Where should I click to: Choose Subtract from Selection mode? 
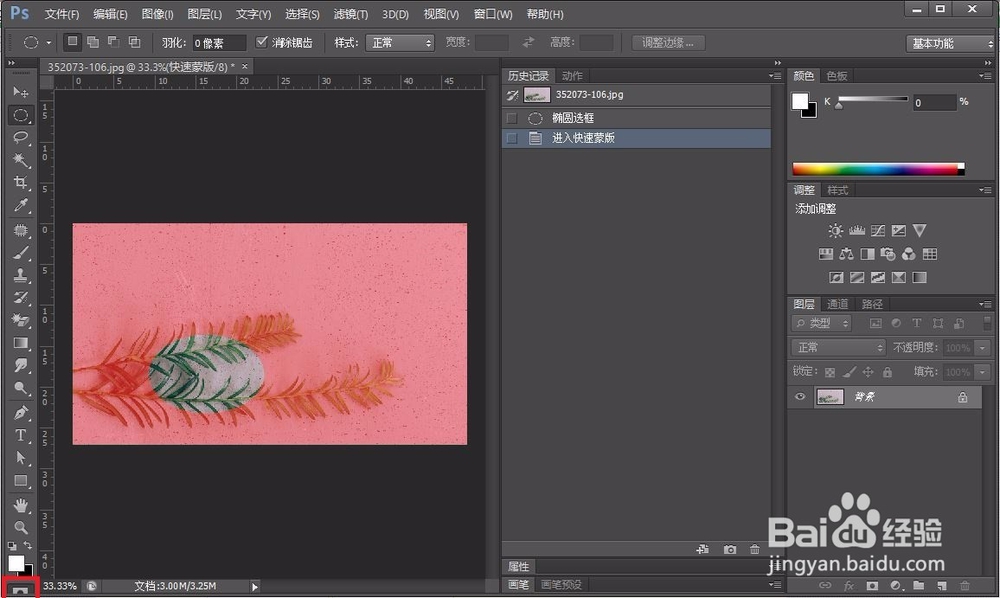coord(114,42)
